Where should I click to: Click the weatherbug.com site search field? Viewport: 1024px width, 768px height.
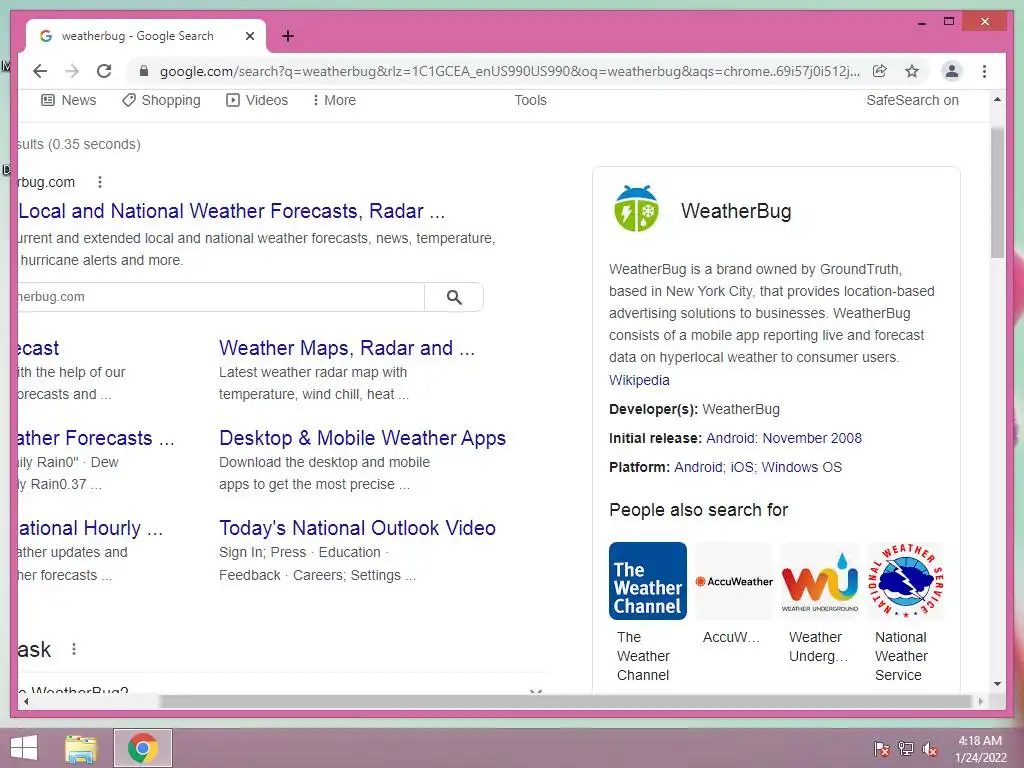[x=221, y=297]
